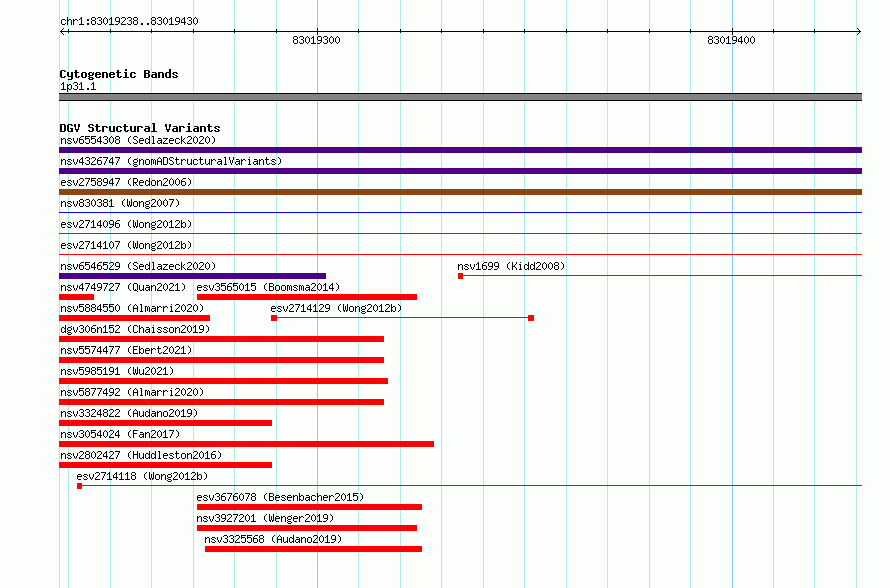Image resolution: width=890 pixels, height=588 pixels.
Task: Click the gray 1p31.1 cytogenetic band bar
Action: 460,97
